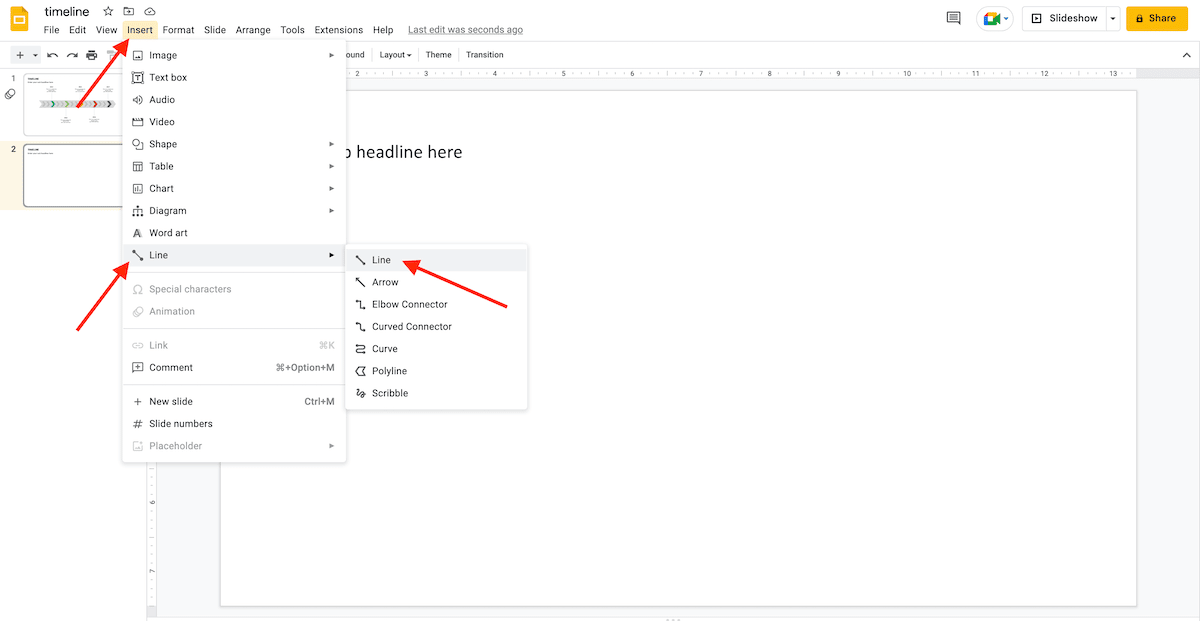Open the comment history icon

tap(953, 18)
